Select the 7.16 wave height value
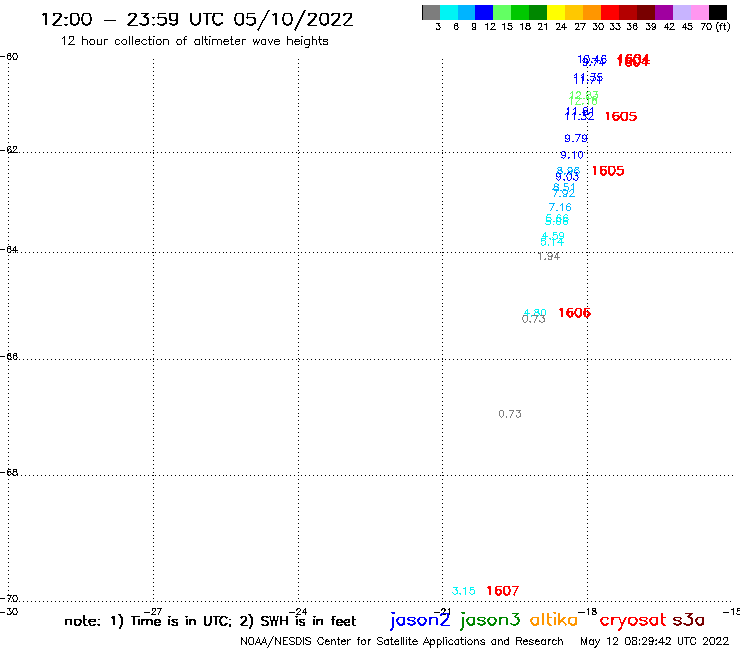The image size is (740, 650). (x=560, y=207)
